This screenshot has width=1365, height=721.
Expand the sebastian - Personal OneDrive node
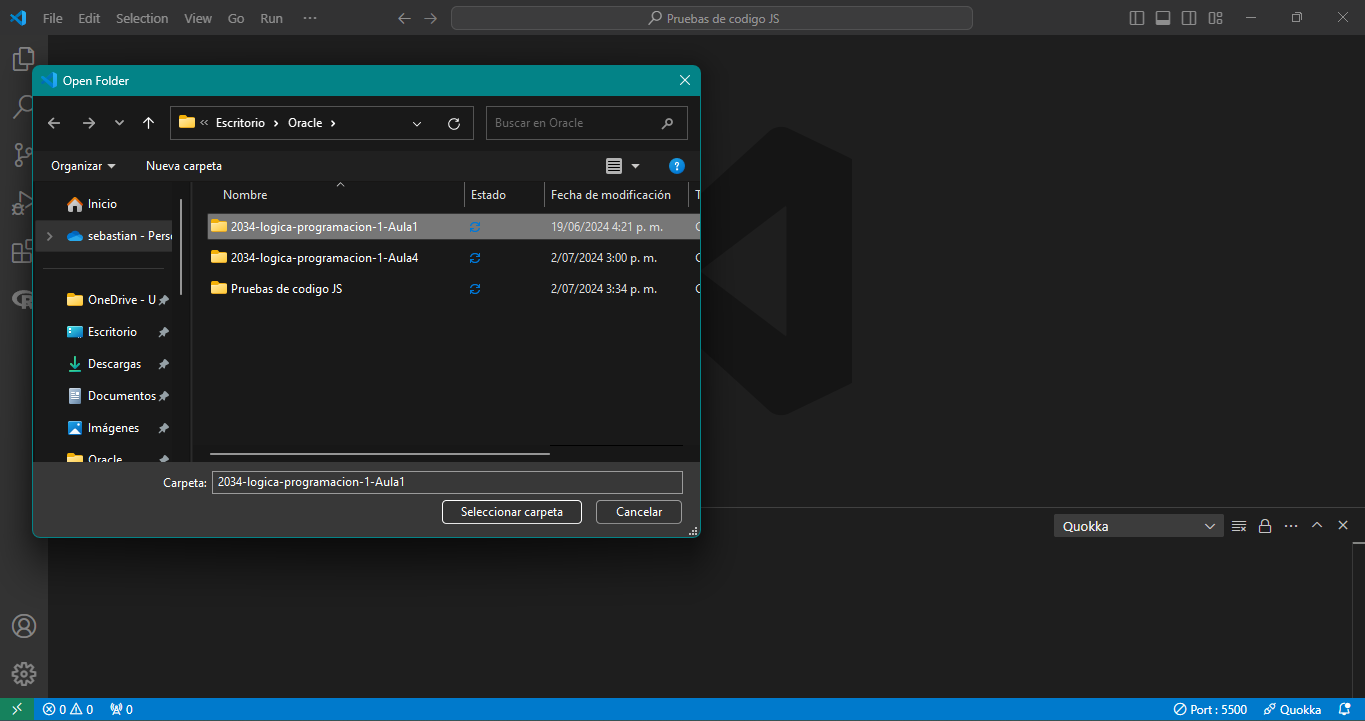point(49,236)
